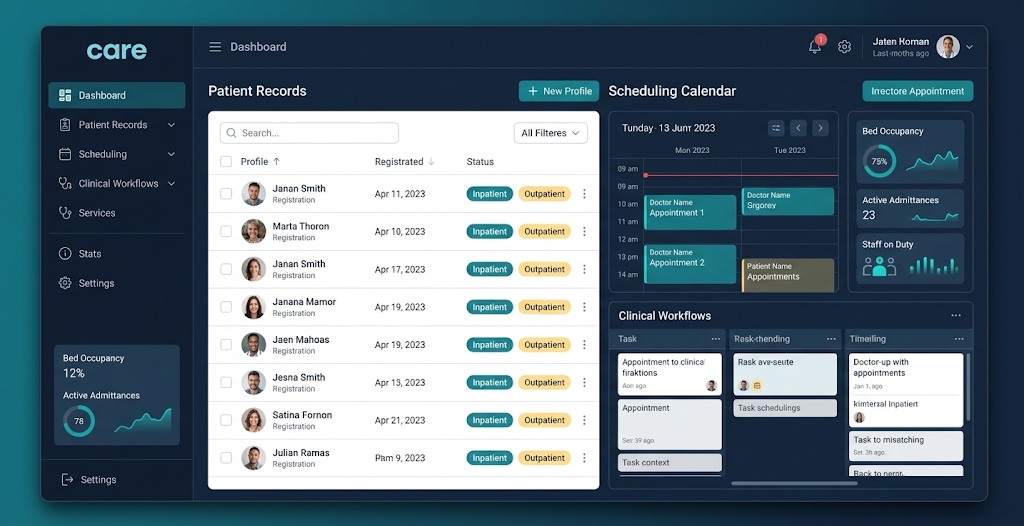
Task: Go to the previous calendar period
Action: (x=798, y=128)
